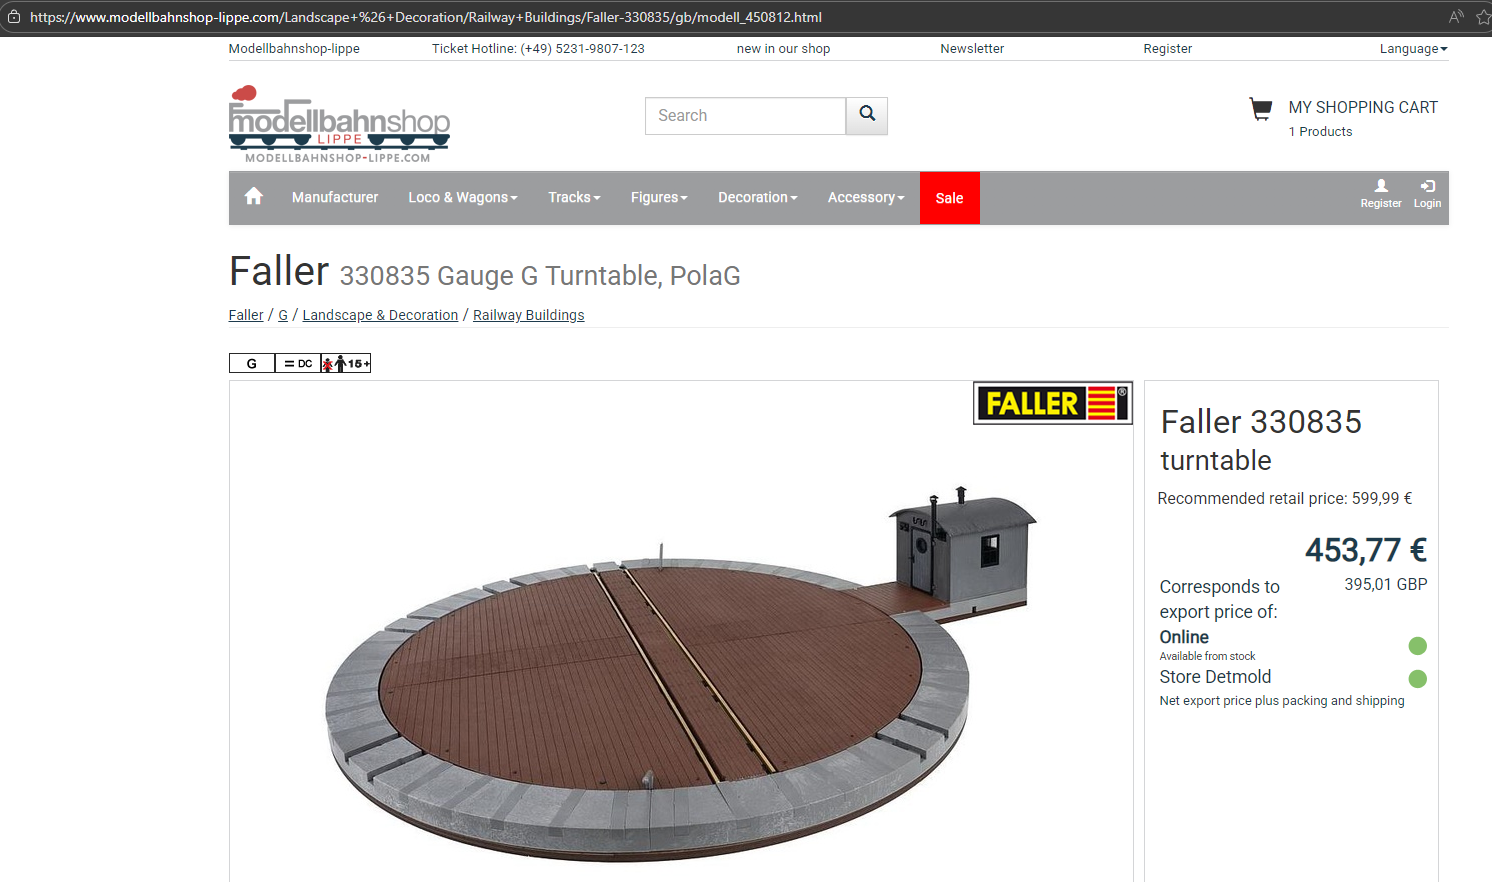Expand the Decoration dropdown
This screenshot has height=882, width=1492.
[x=757, y=198]
